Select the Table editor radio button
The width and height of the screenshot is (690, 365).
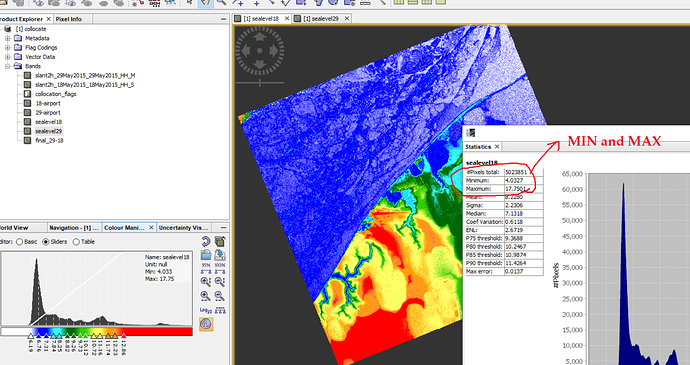76,242
